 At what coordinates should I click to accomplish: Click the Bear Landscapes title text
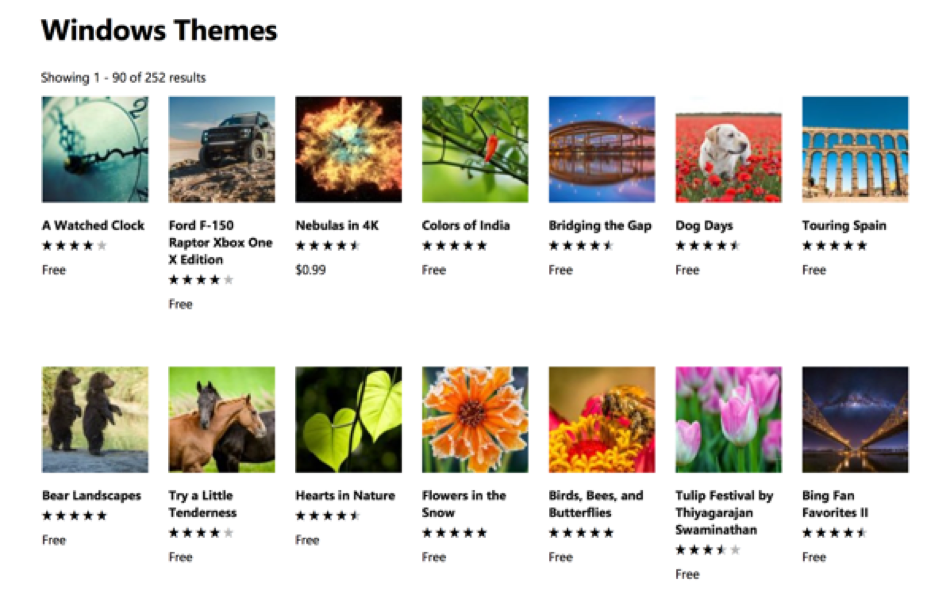point(91,496)
